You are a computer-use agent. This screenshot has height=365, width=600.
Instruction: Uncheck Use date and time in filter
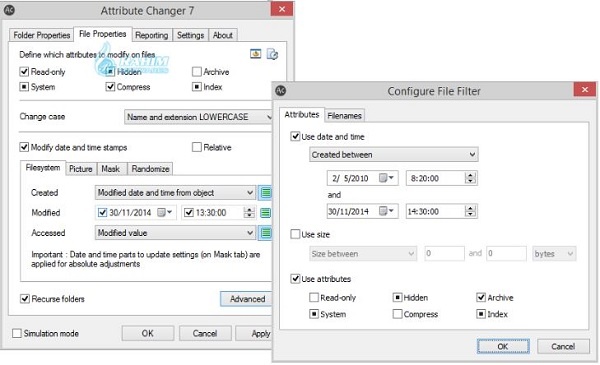295,136
